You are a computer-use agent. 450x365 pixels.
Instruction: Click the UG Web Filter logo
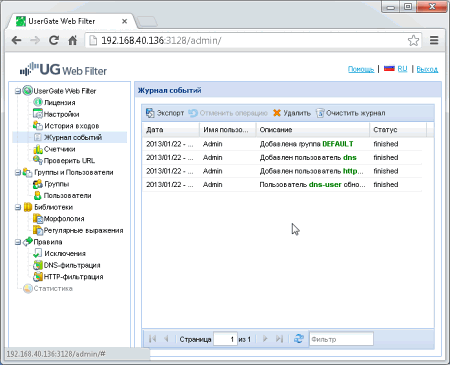[63, 69]
